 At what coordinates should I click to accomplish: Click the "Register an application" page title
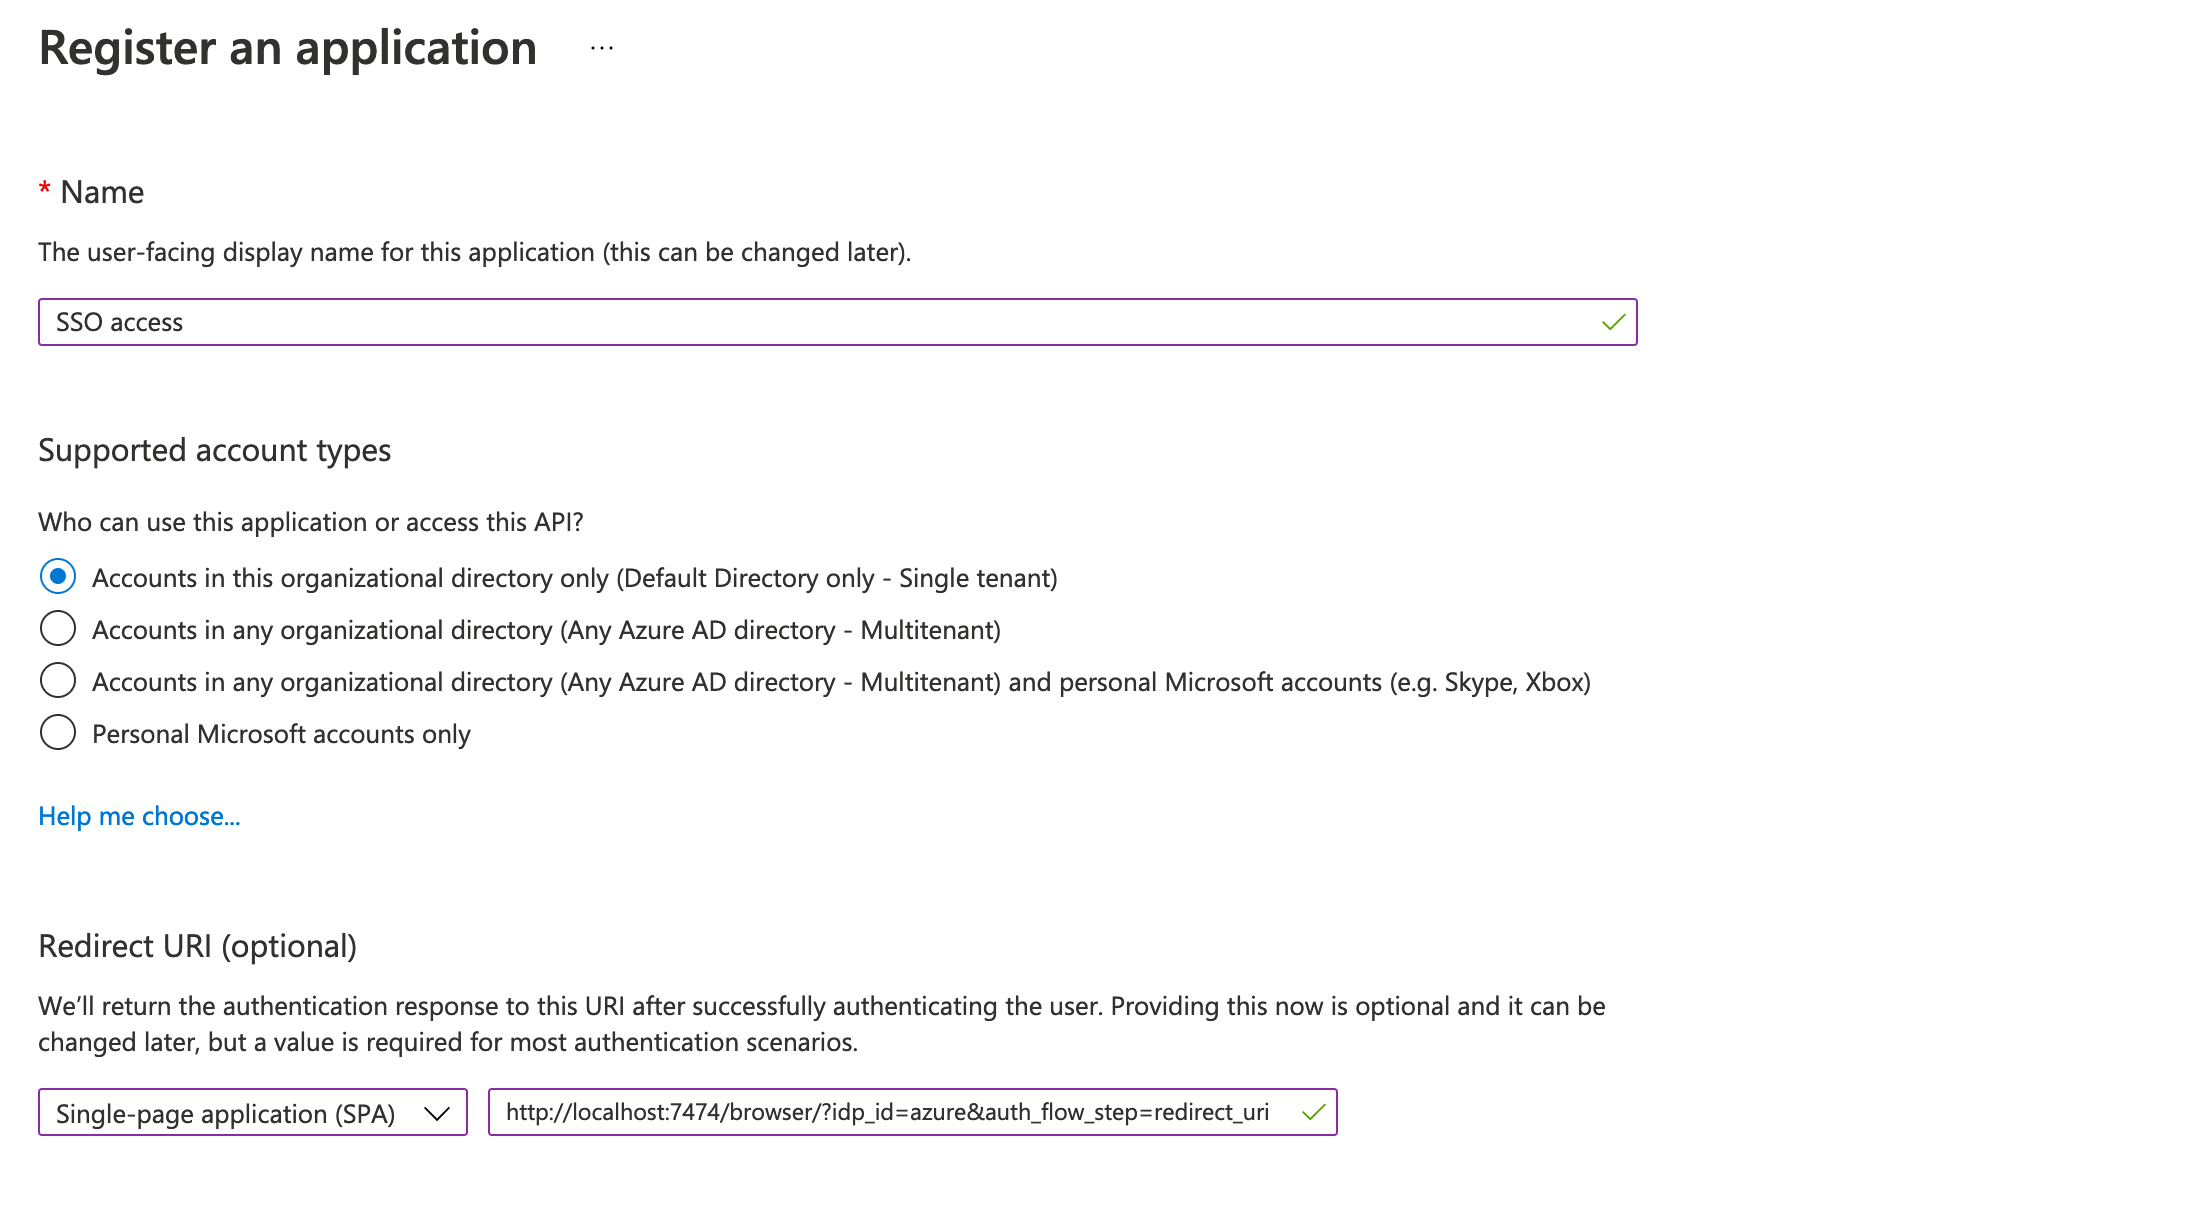[x=287, y=47]
